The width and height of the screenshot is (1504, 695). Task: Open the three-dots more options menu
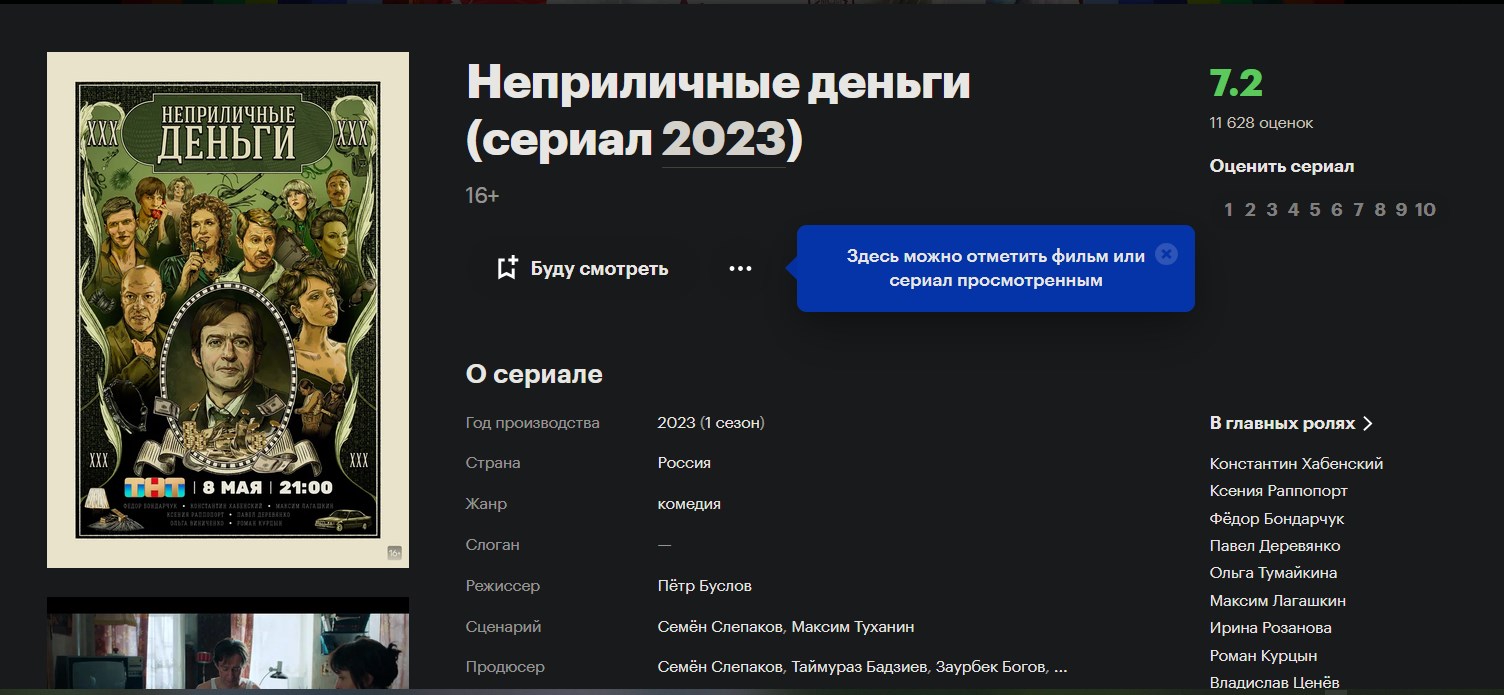740,268
